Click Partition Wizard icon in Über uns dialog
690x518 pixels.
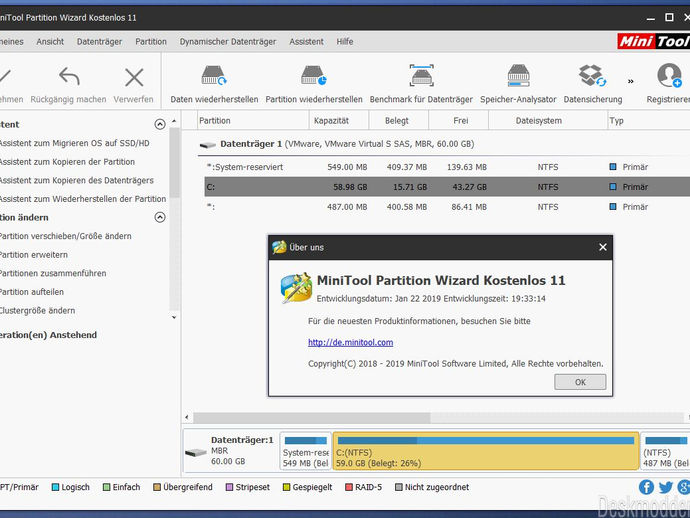point(296,288)
